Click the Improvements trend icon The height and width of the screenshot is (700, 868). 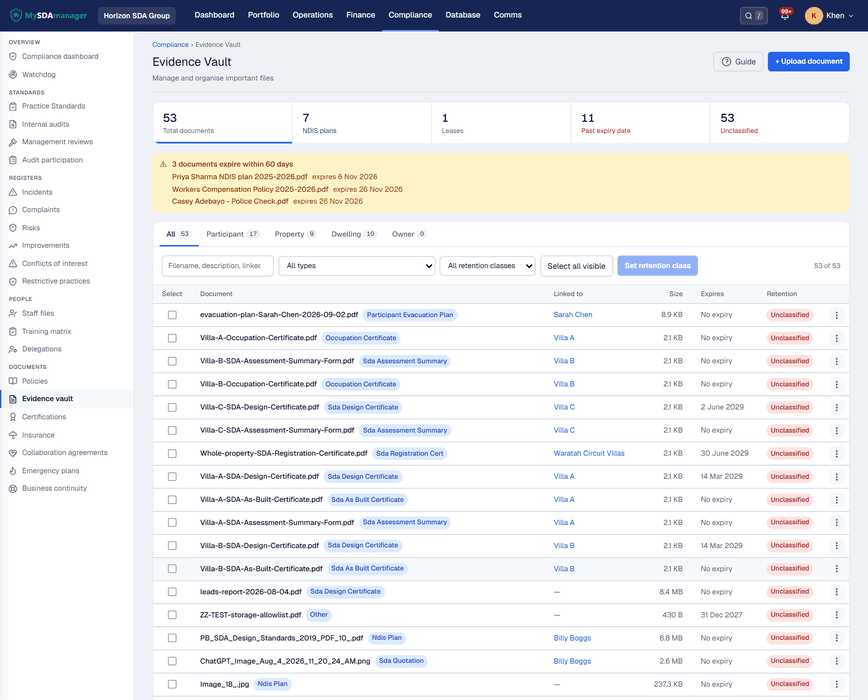coord(13,246)
